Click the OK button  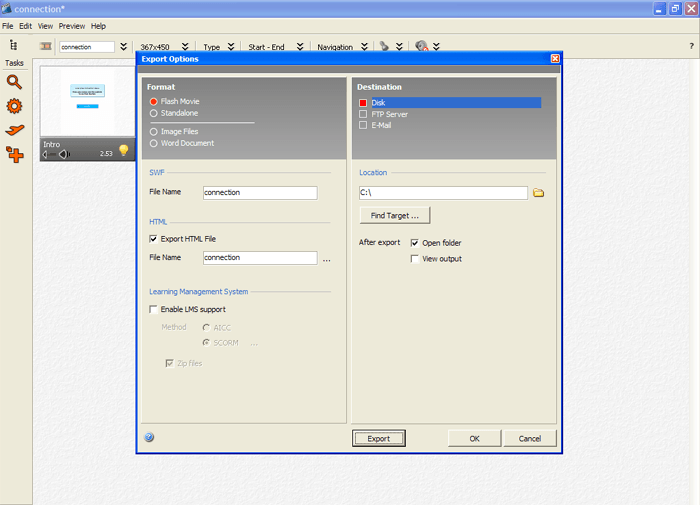coord(475,438)
